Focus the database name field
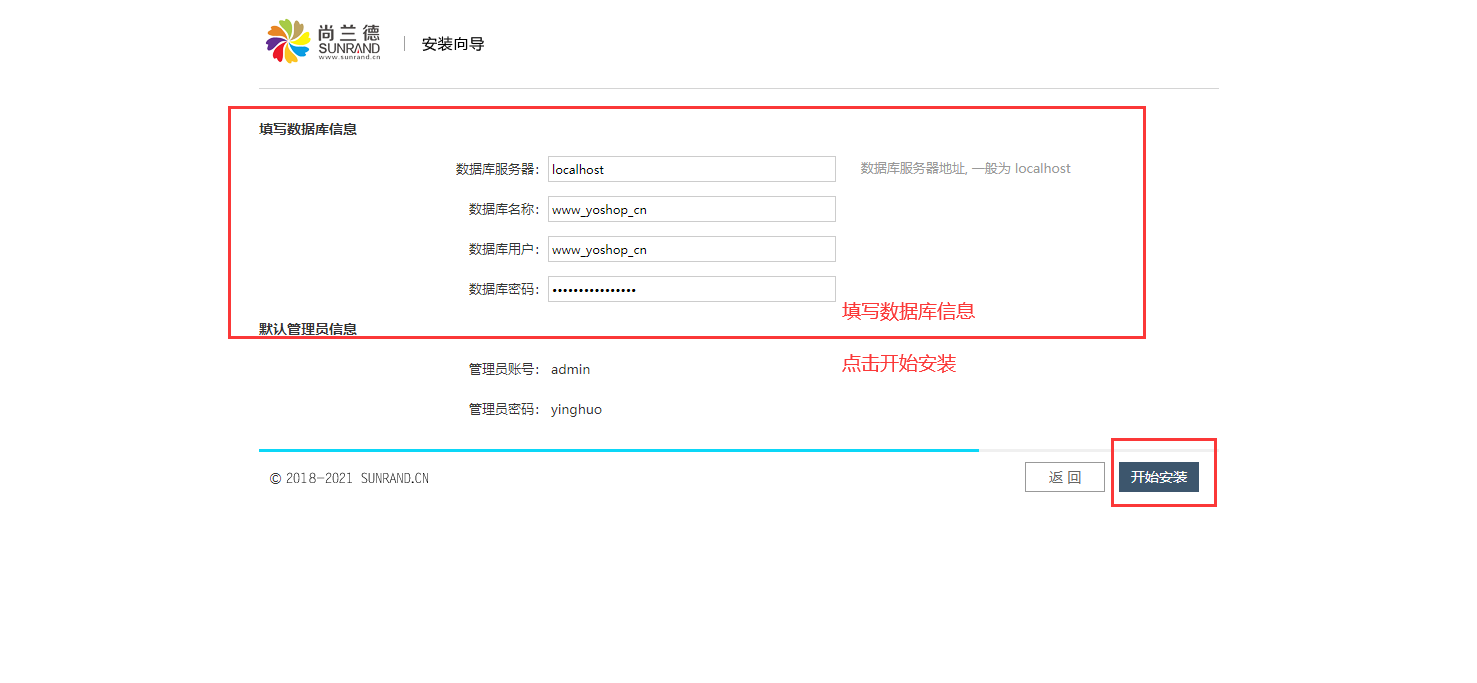1477x683 pixels. (692, 209)
